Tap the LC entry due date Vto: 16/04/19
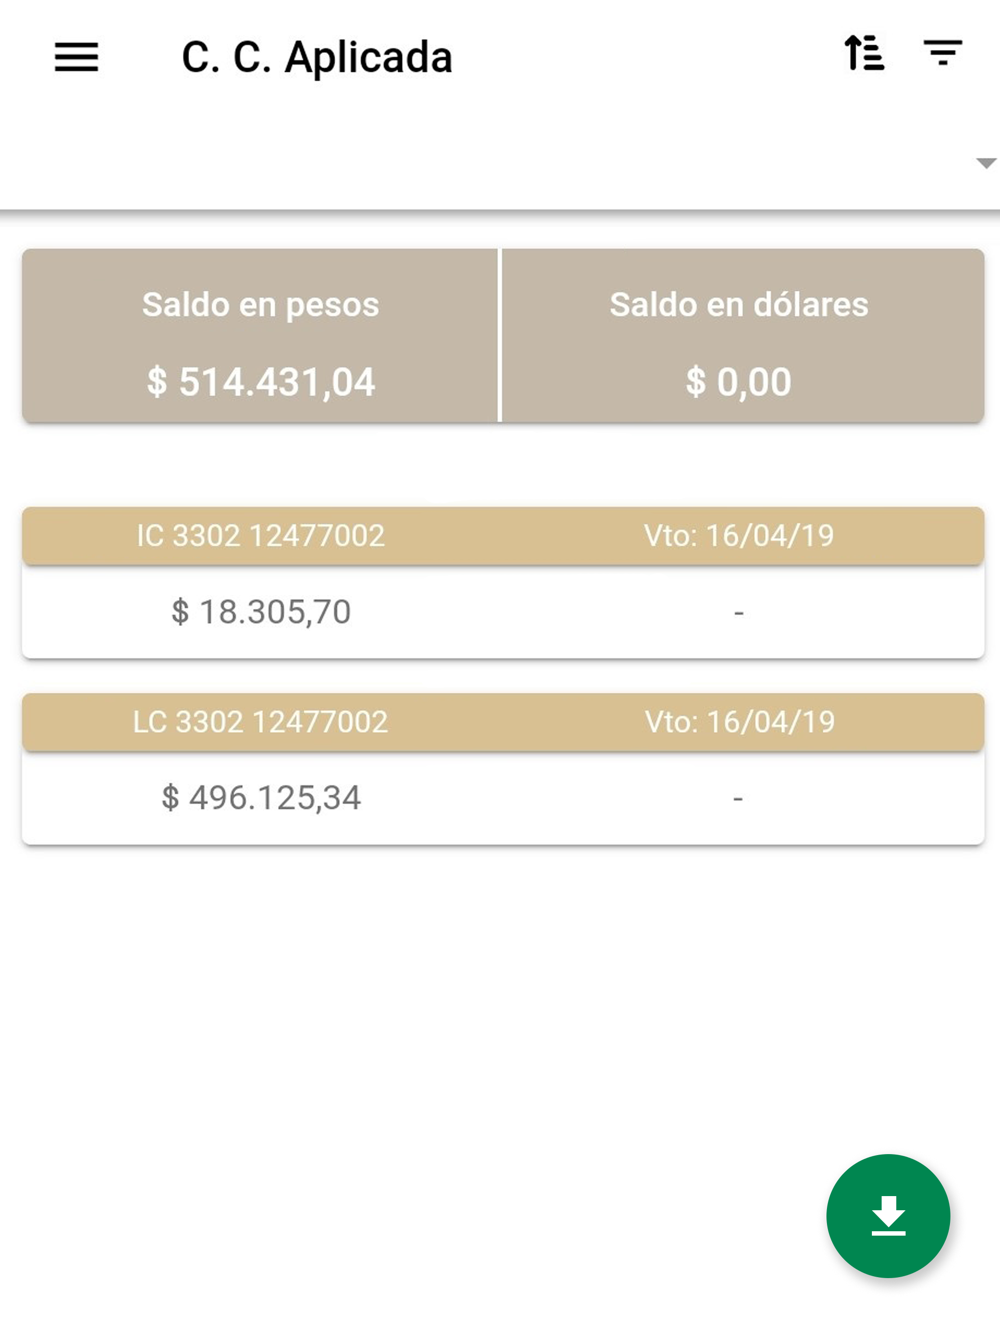 [739, 722]
